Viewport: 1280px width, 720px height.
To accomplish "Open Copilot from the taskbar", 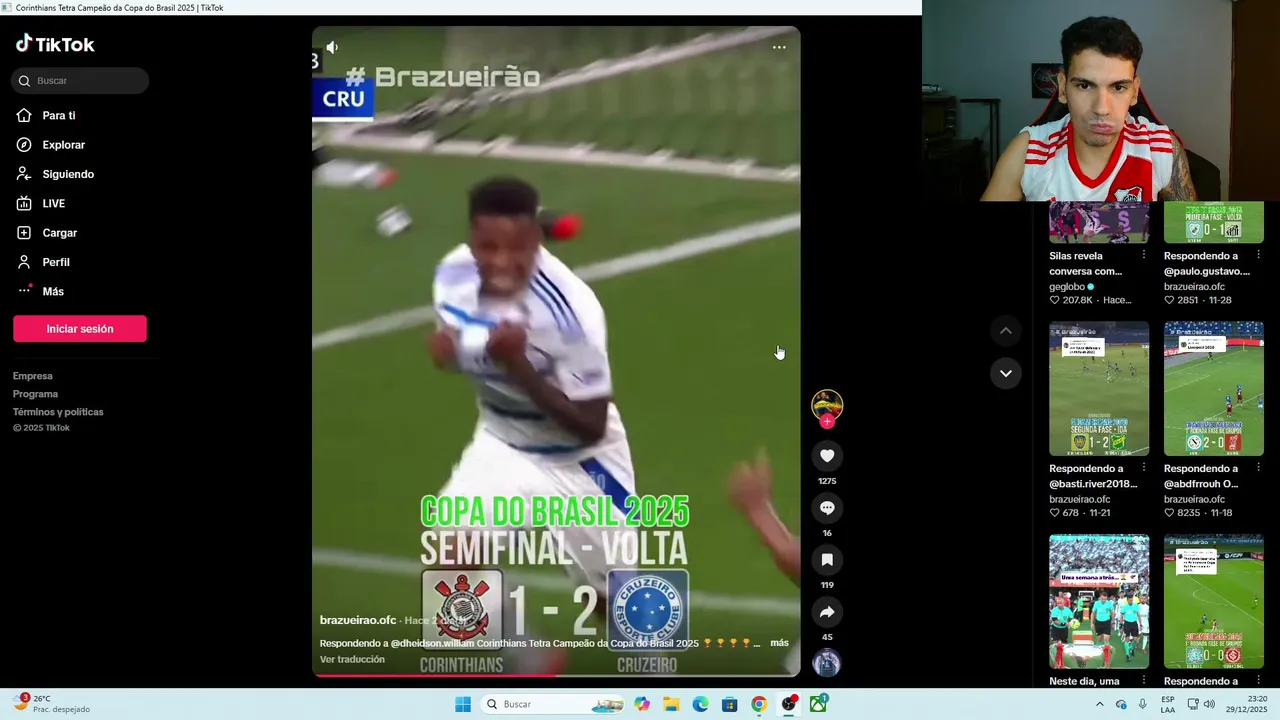I will [642, 704].
